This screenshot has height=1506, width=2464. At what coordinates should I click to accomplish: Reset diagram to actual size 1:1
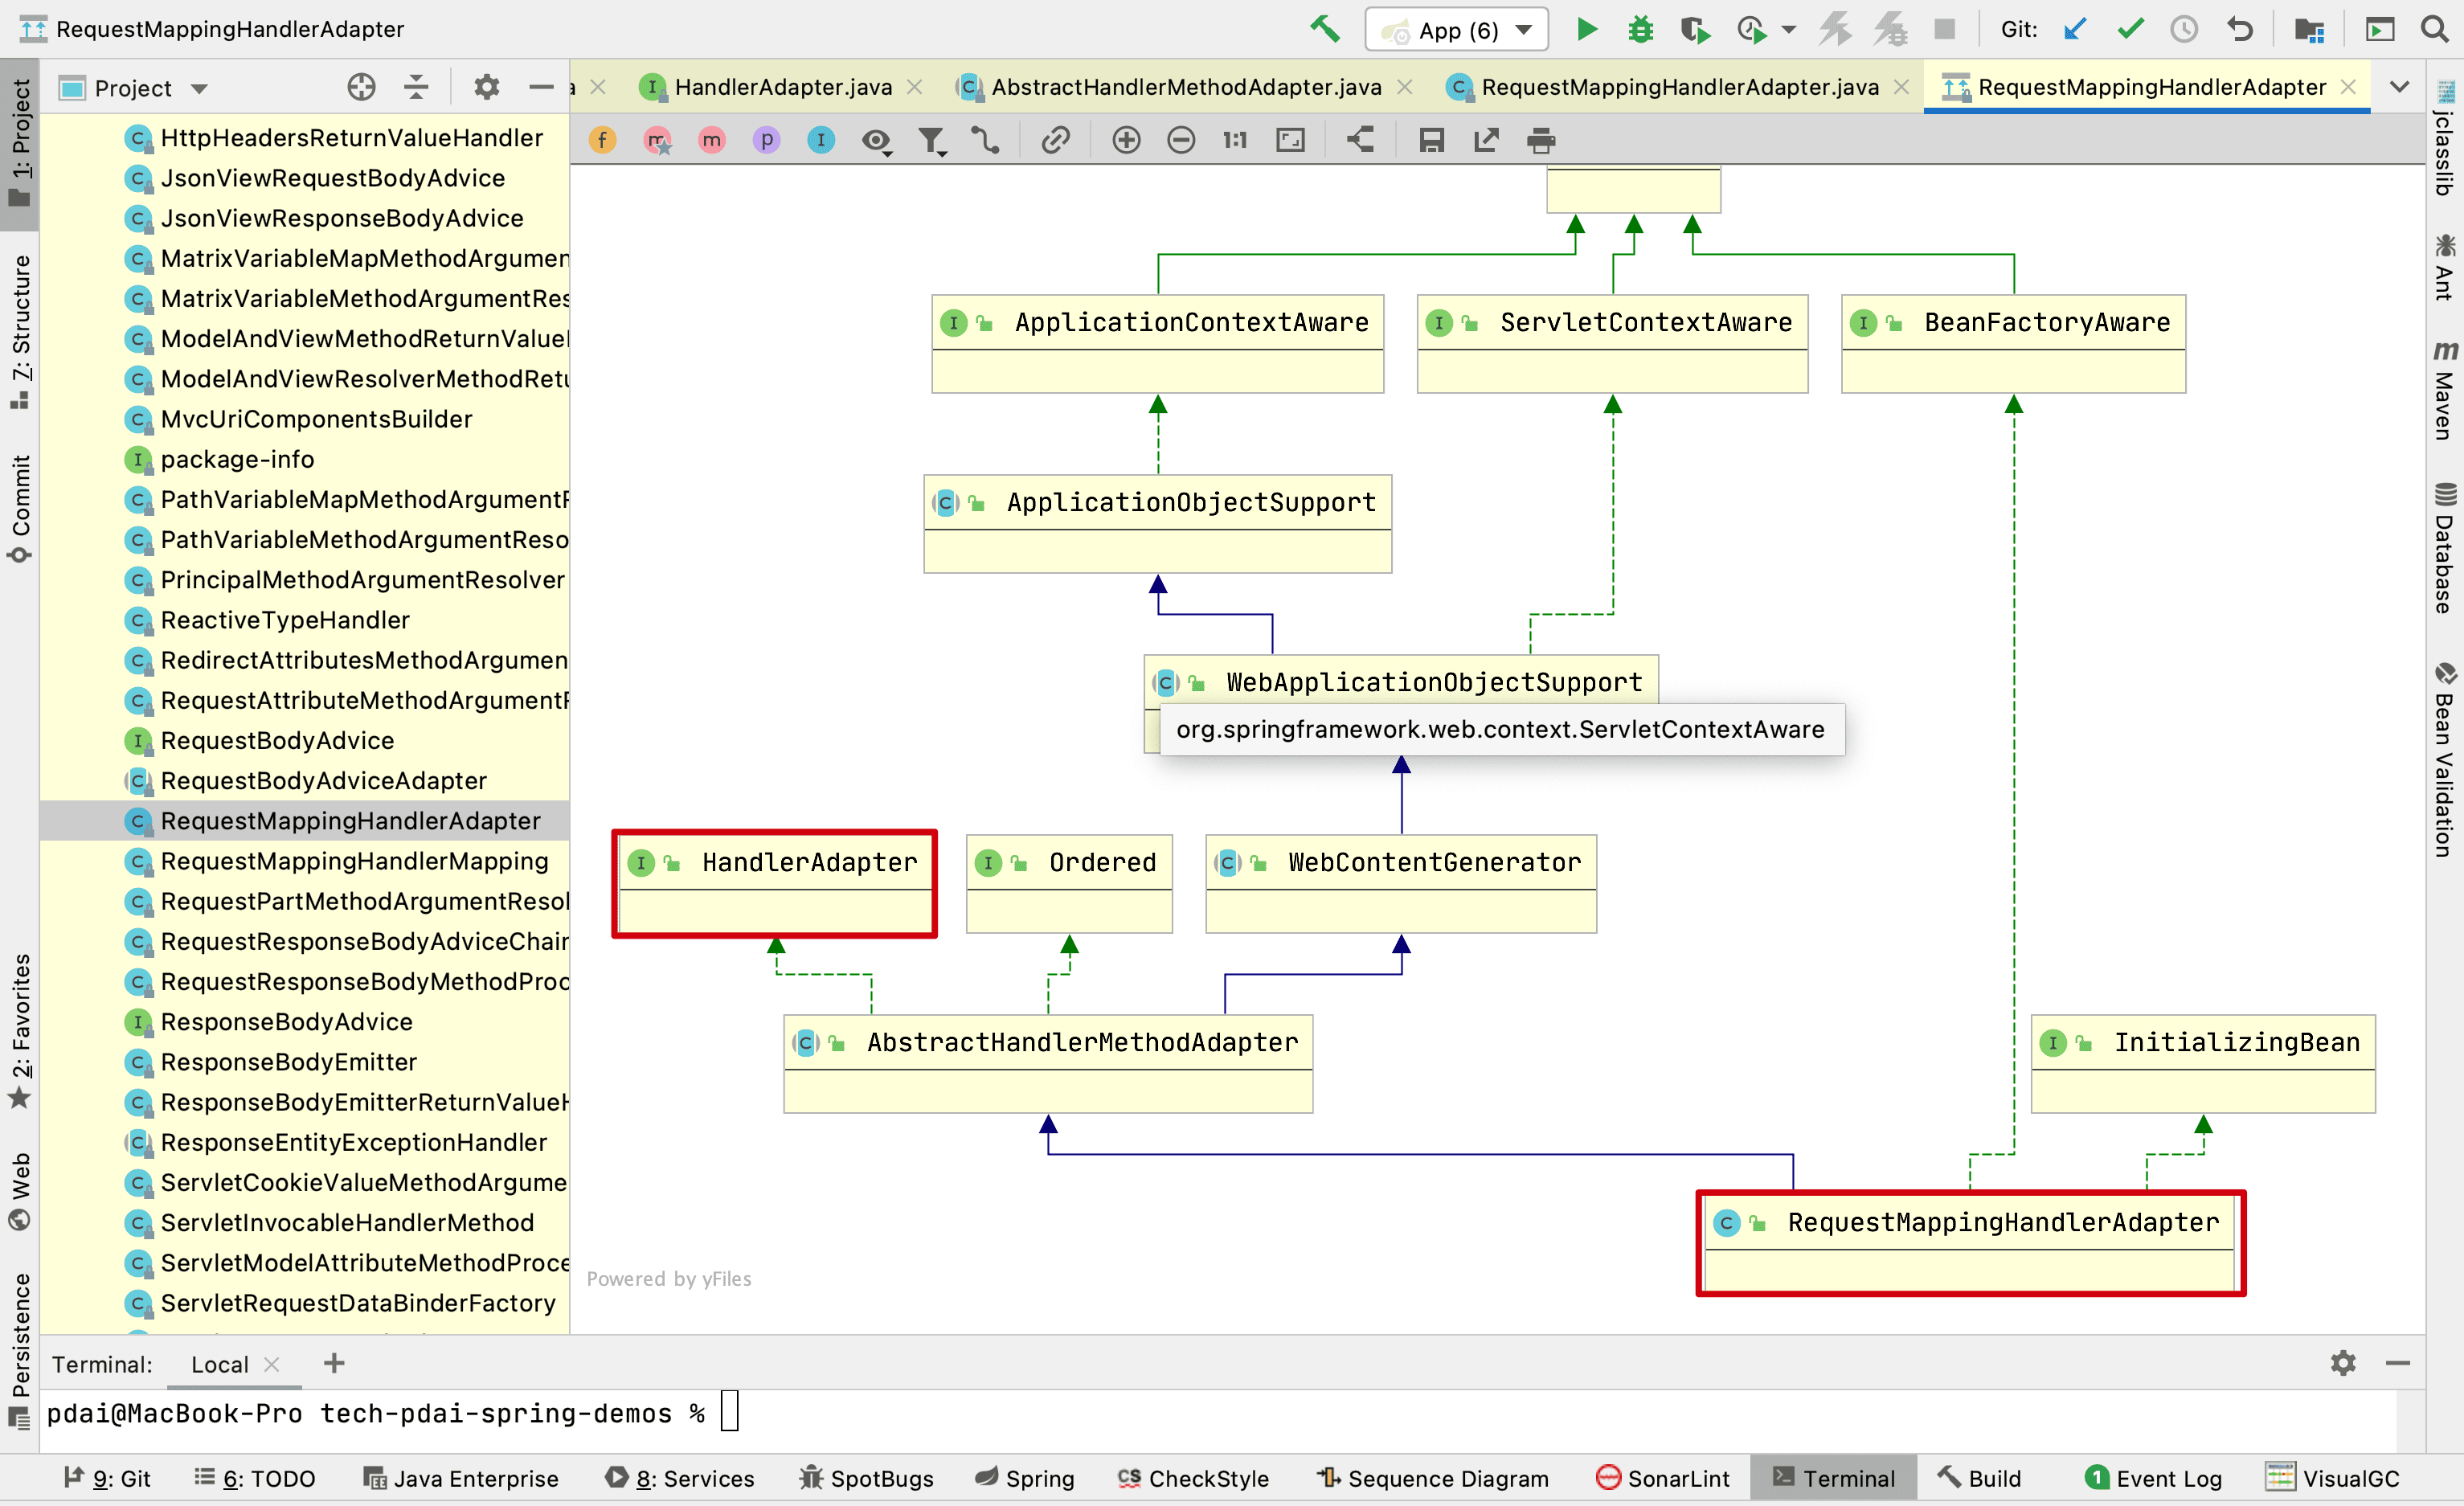pos(1235,141)
